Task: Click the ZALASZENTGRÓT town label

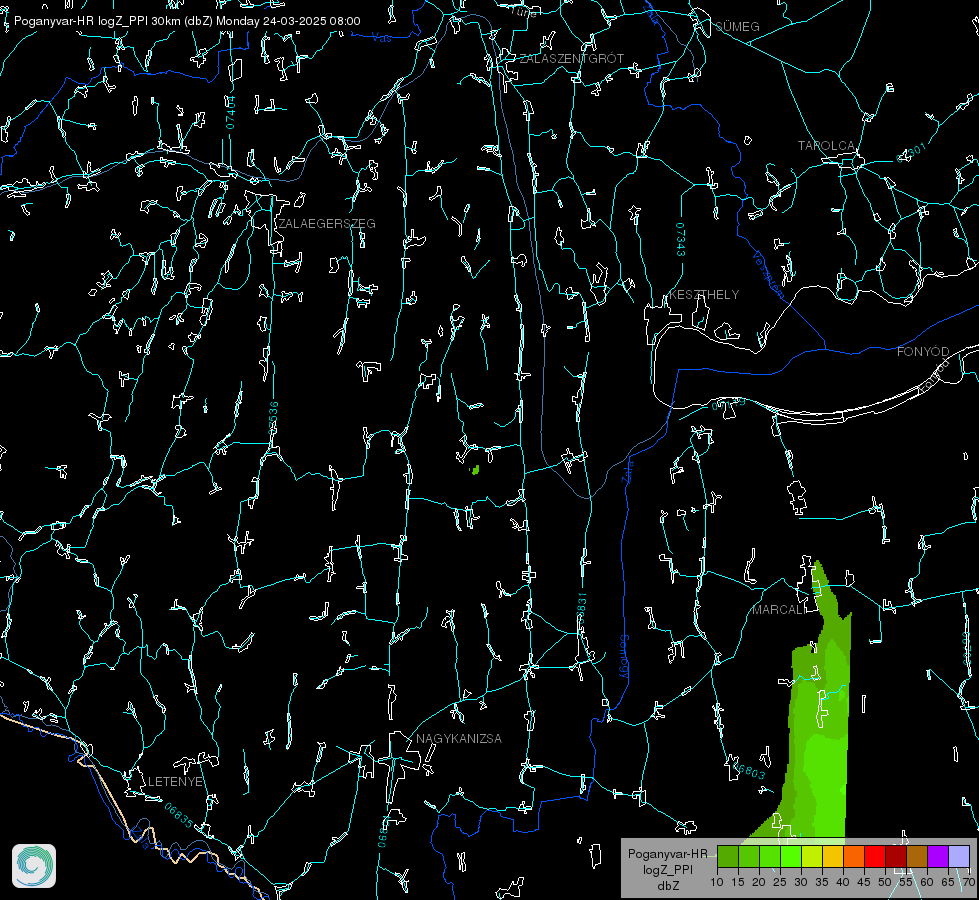Action: point(572,58)
